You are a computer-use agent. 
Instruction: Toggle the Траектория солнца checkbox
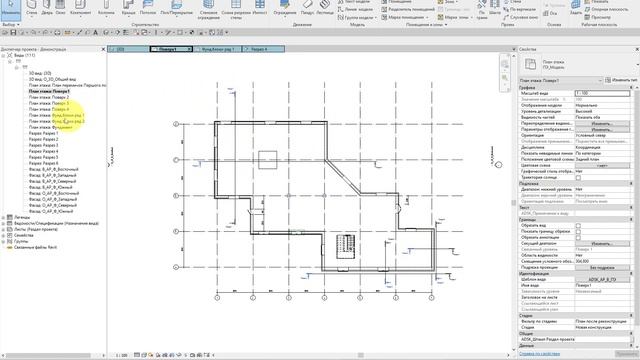(x=578, y=178)
